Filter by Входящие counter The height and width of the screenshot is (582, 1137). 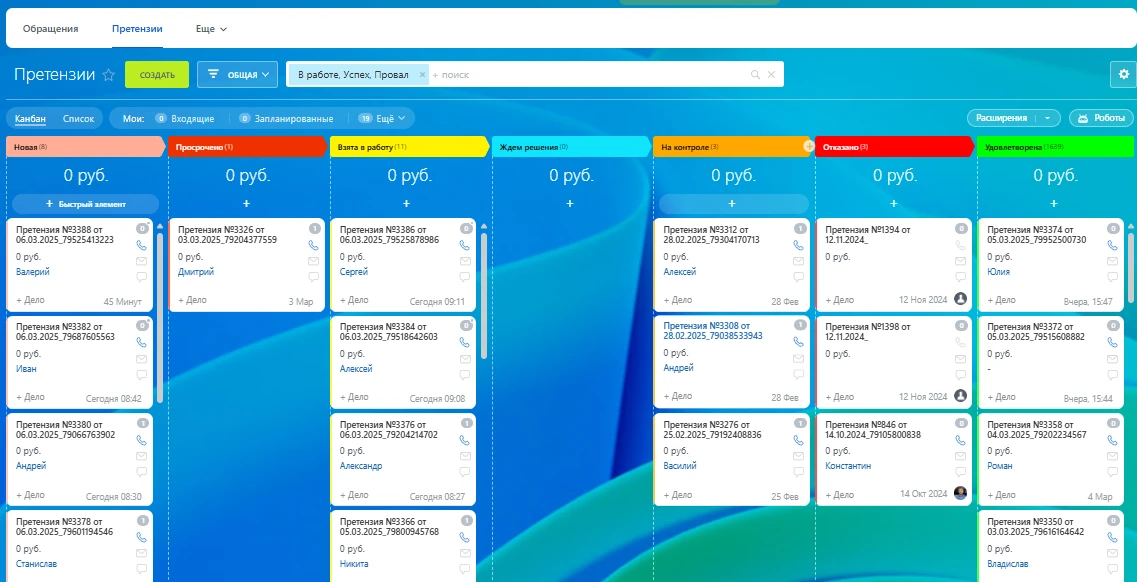tap(185, 118)
